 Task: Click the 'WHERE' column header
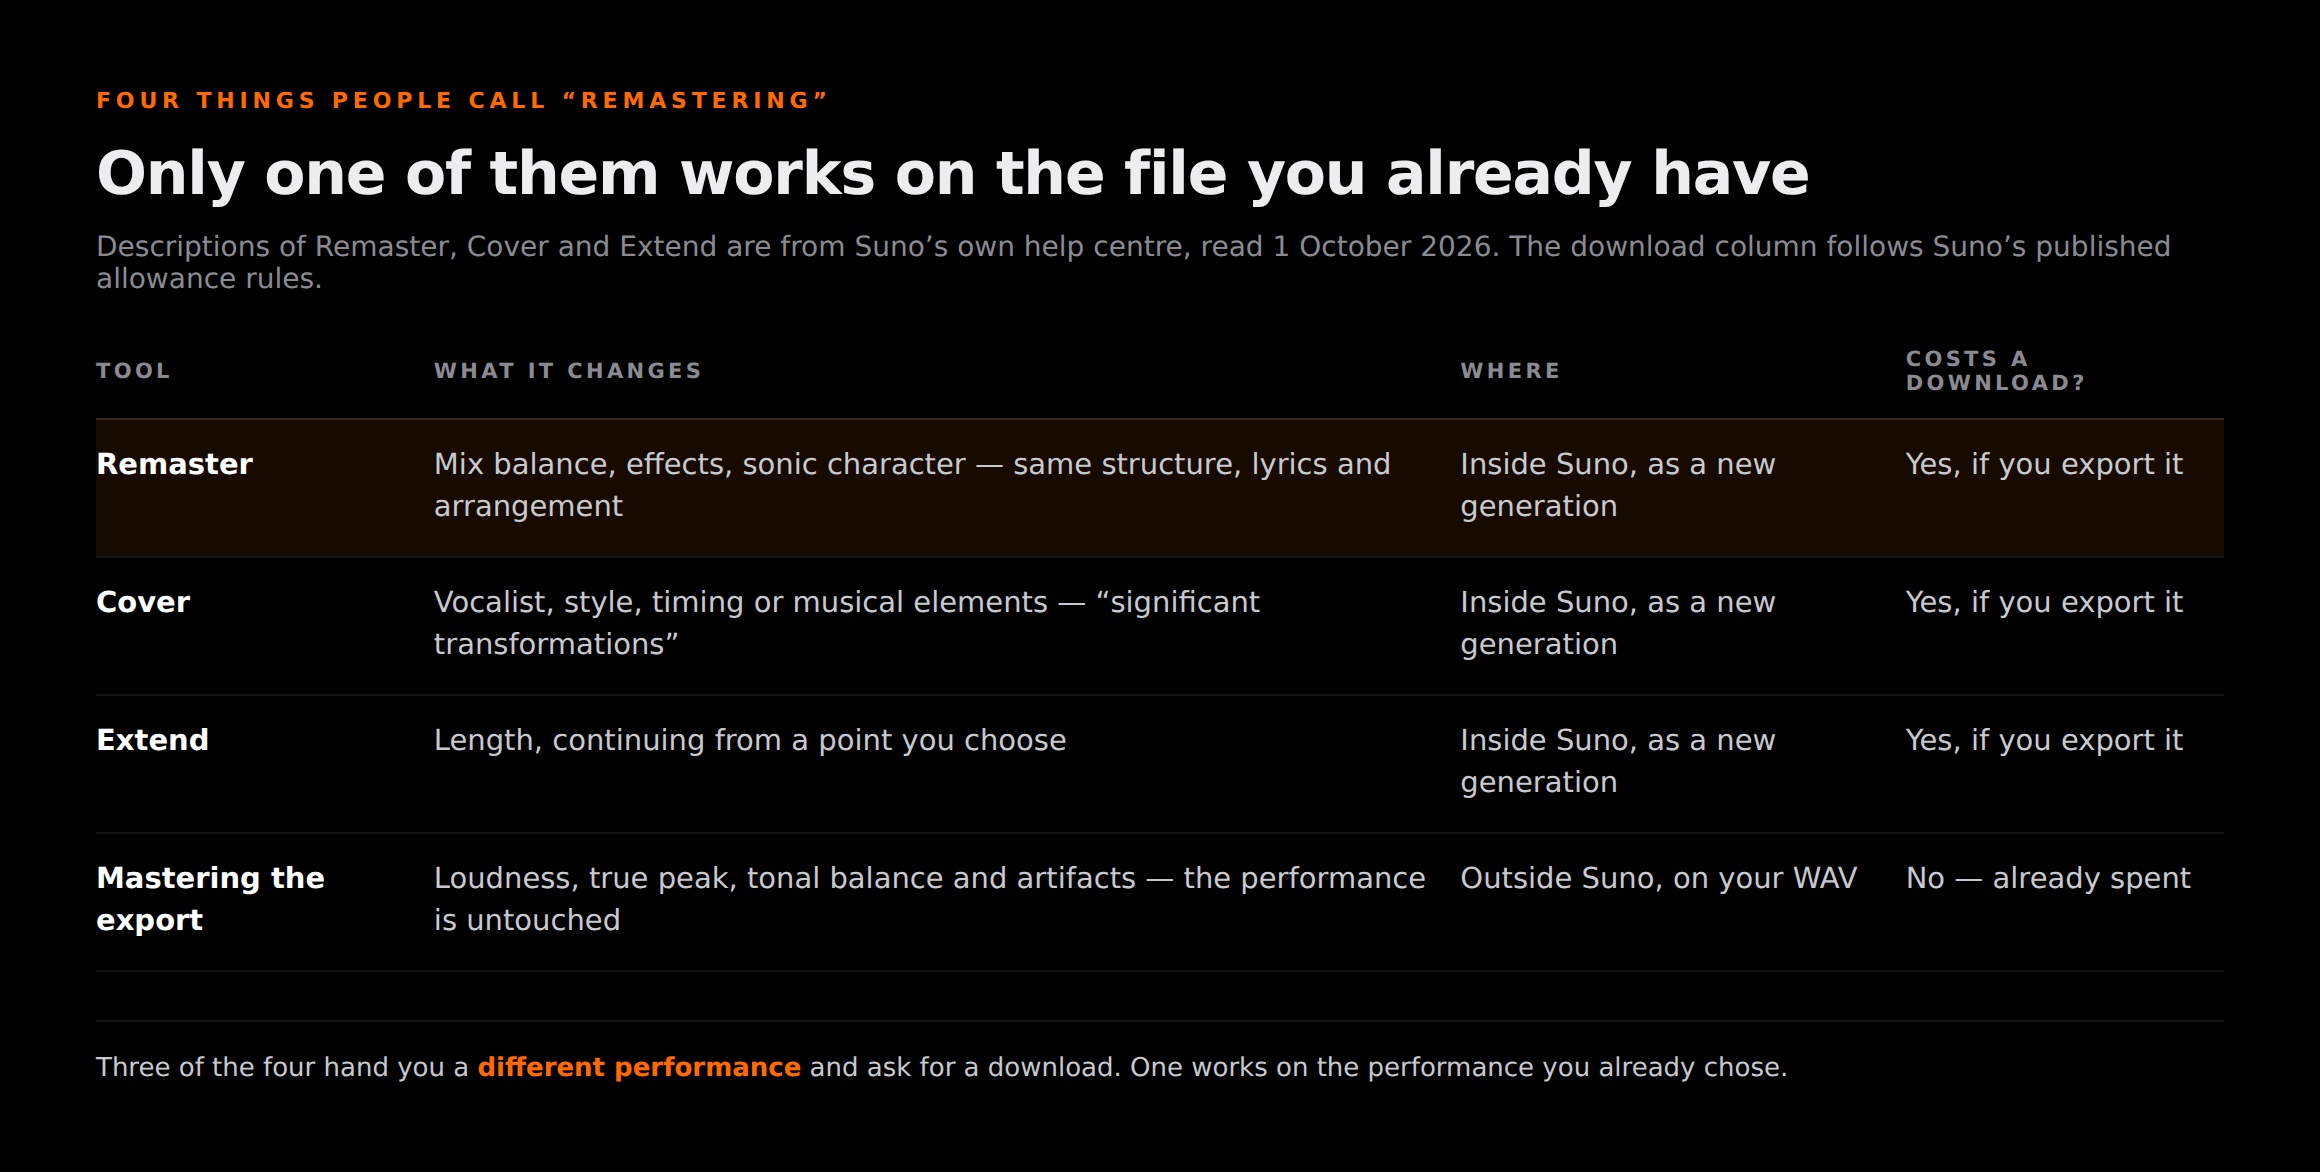pyautogui.click(x=1510, y=371)
